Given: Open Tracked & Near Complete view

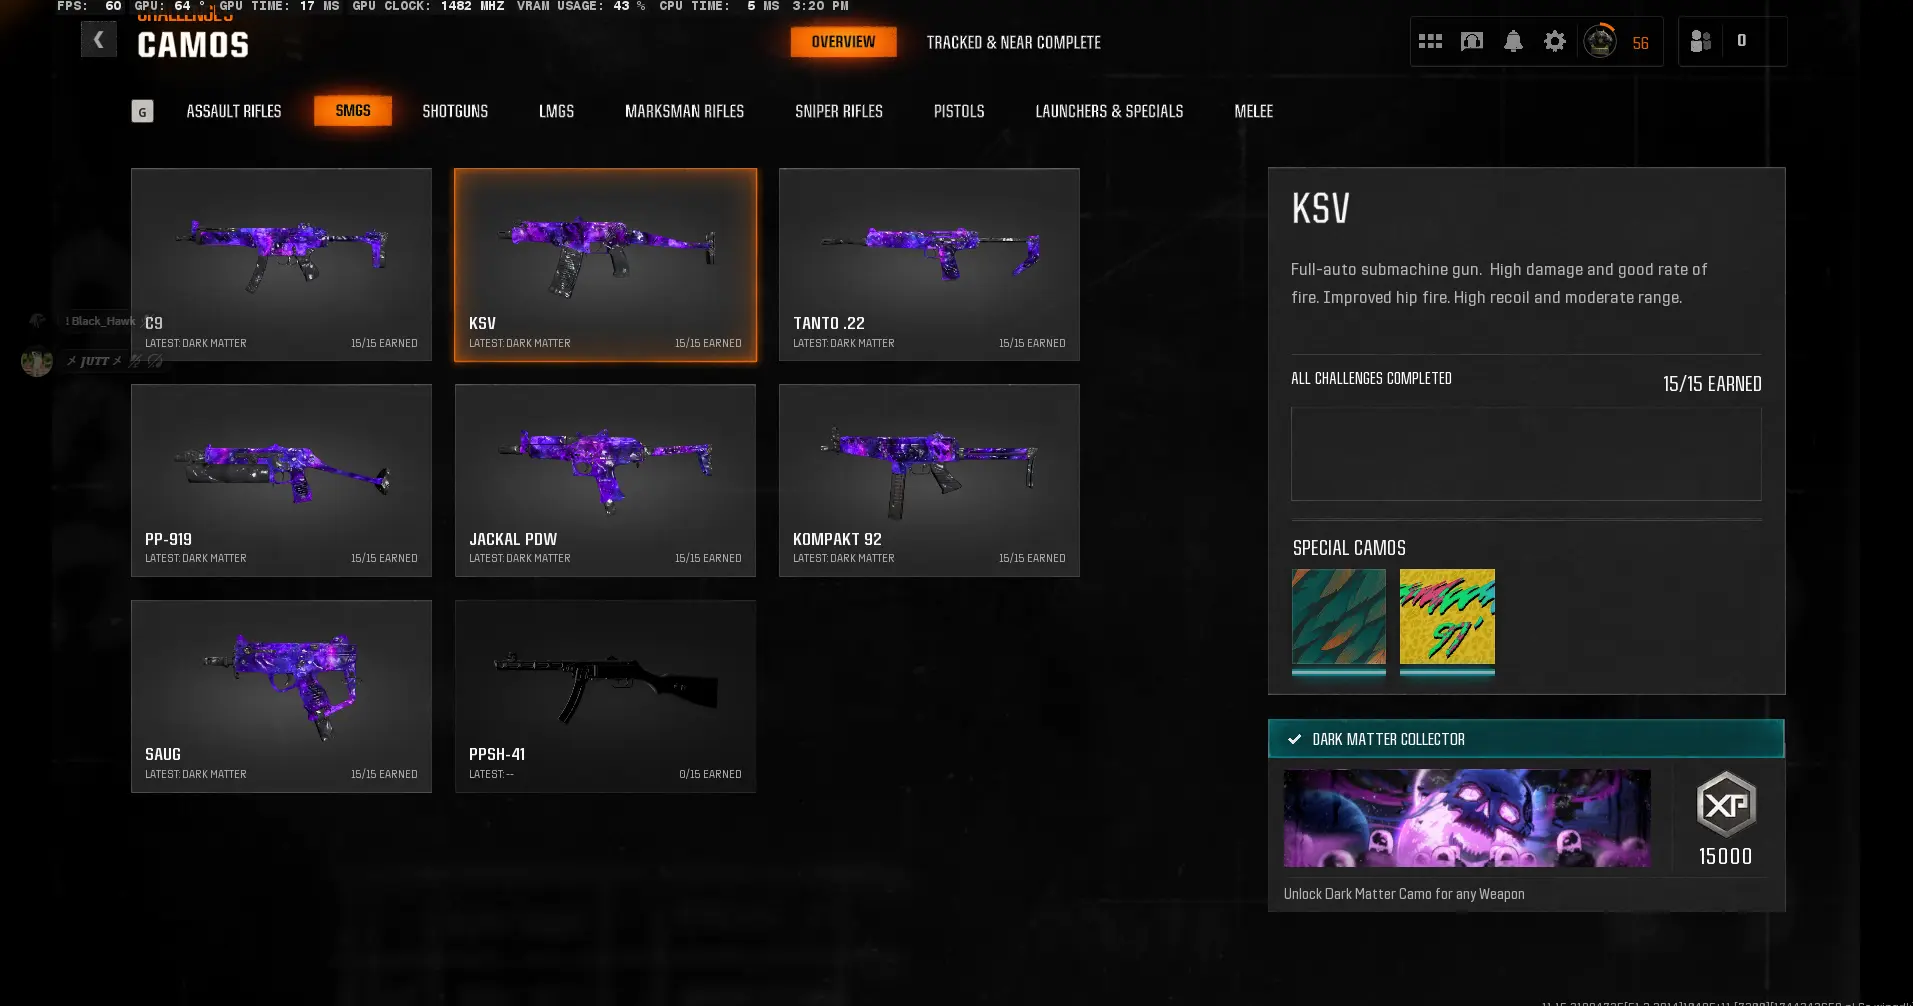Looking at the screenshot, I should pos(1013,42).
